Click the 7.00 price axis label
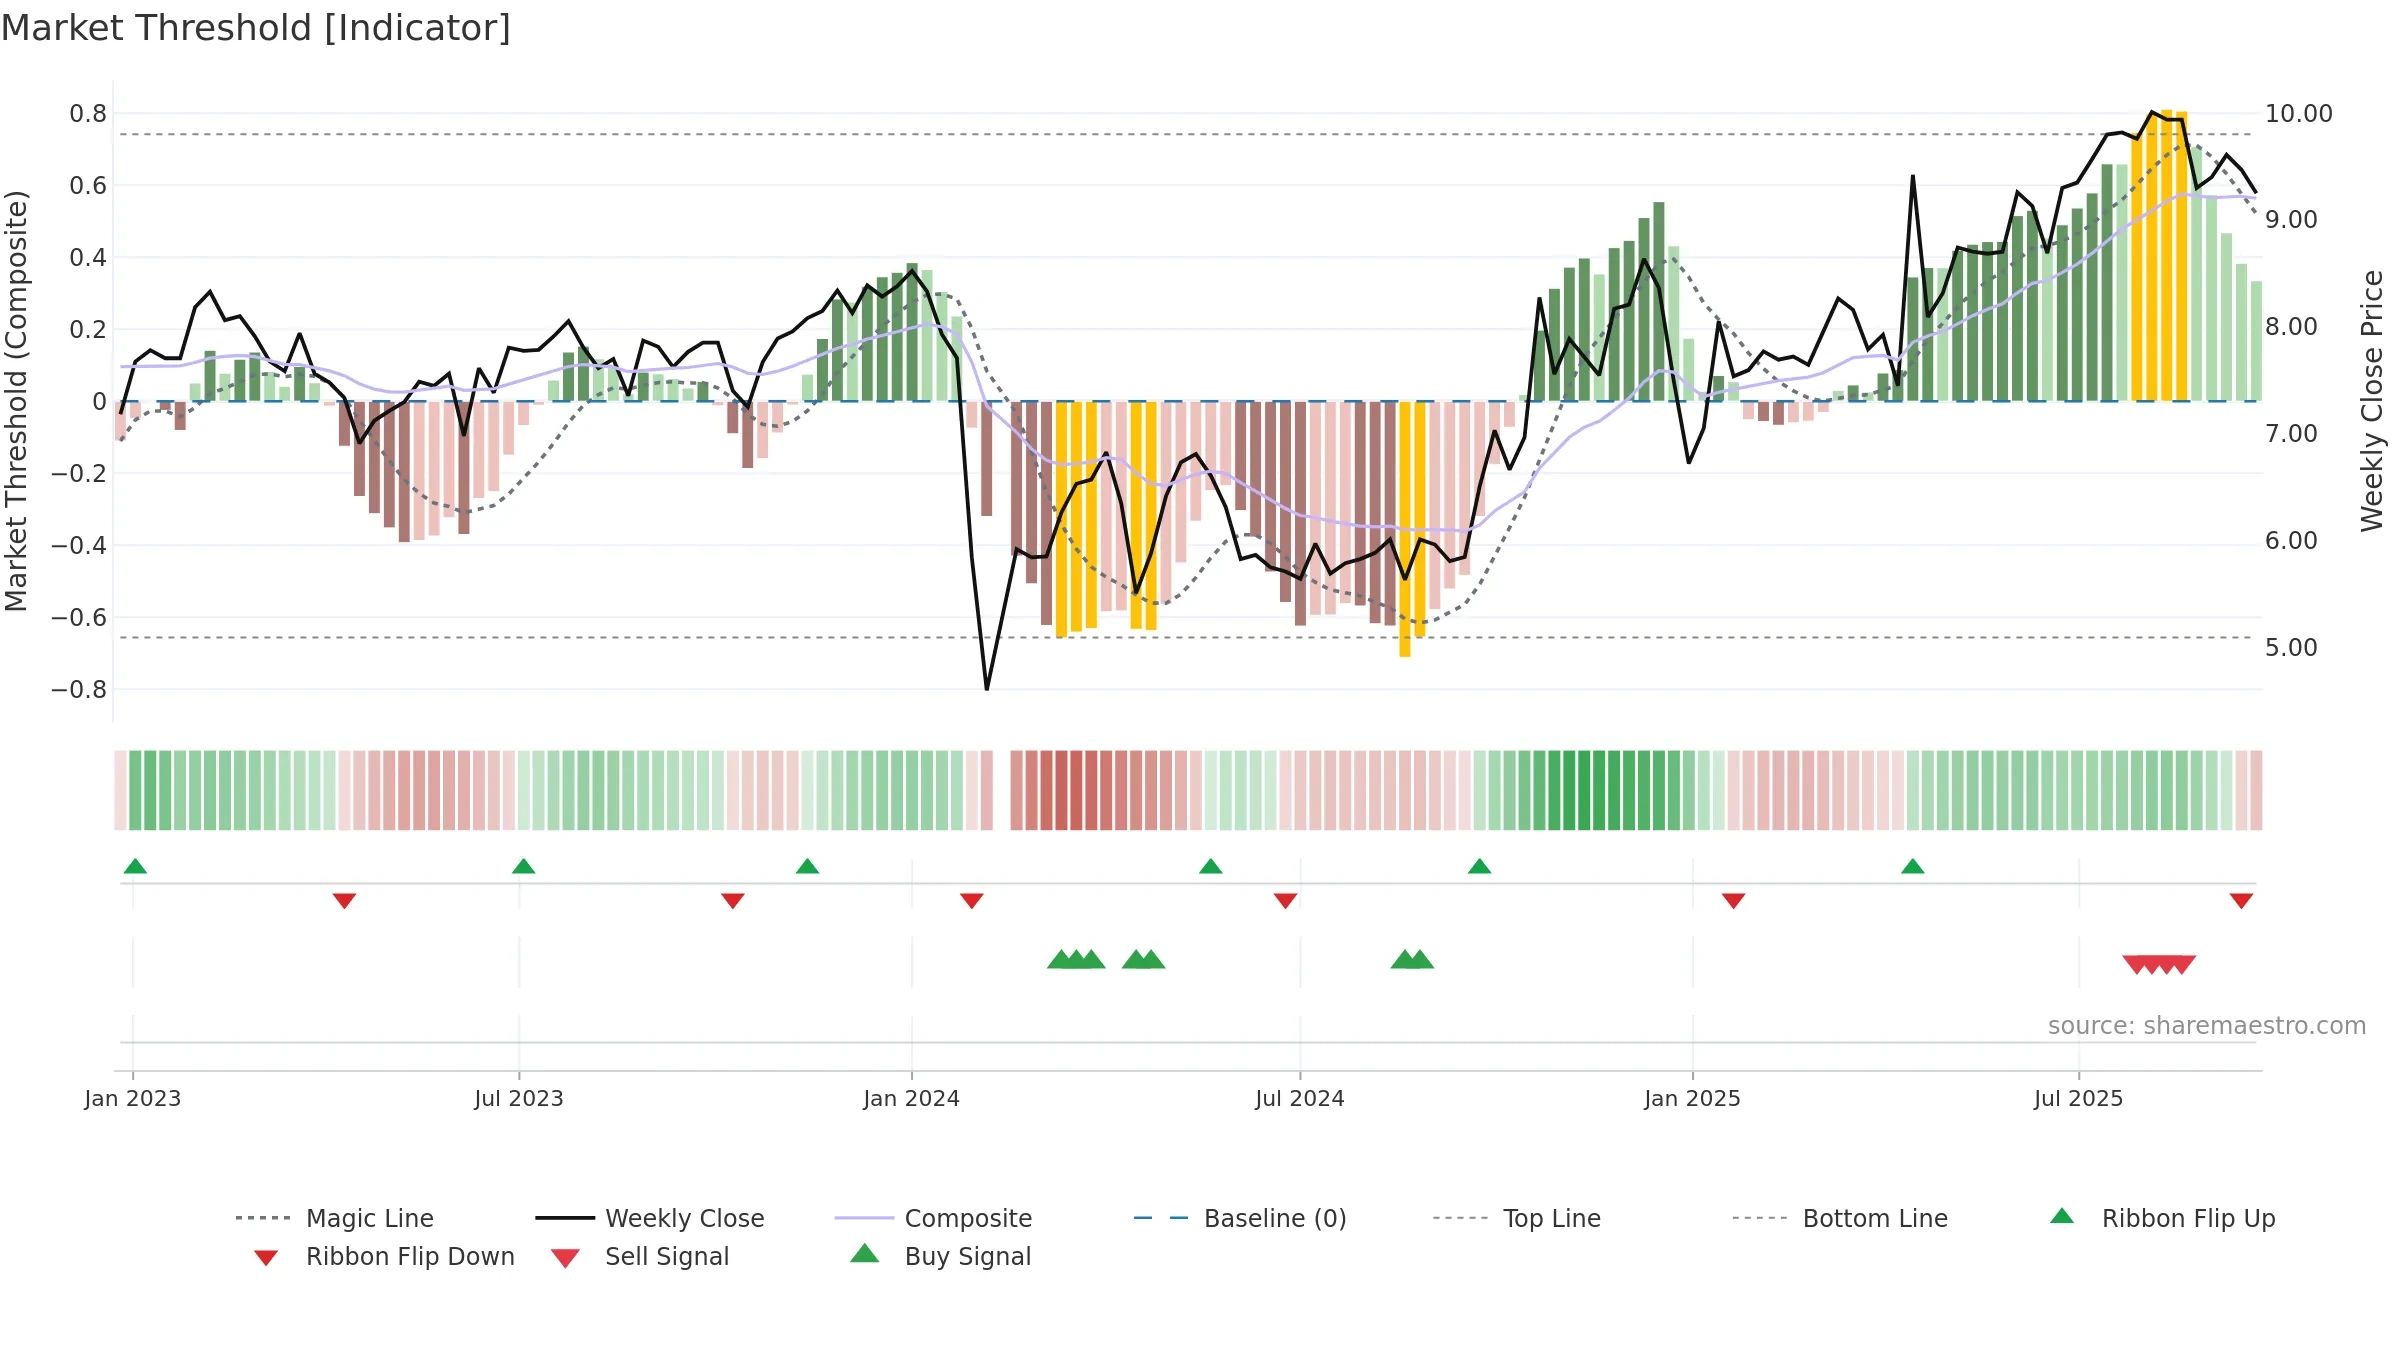 (x=2291, y=434)
